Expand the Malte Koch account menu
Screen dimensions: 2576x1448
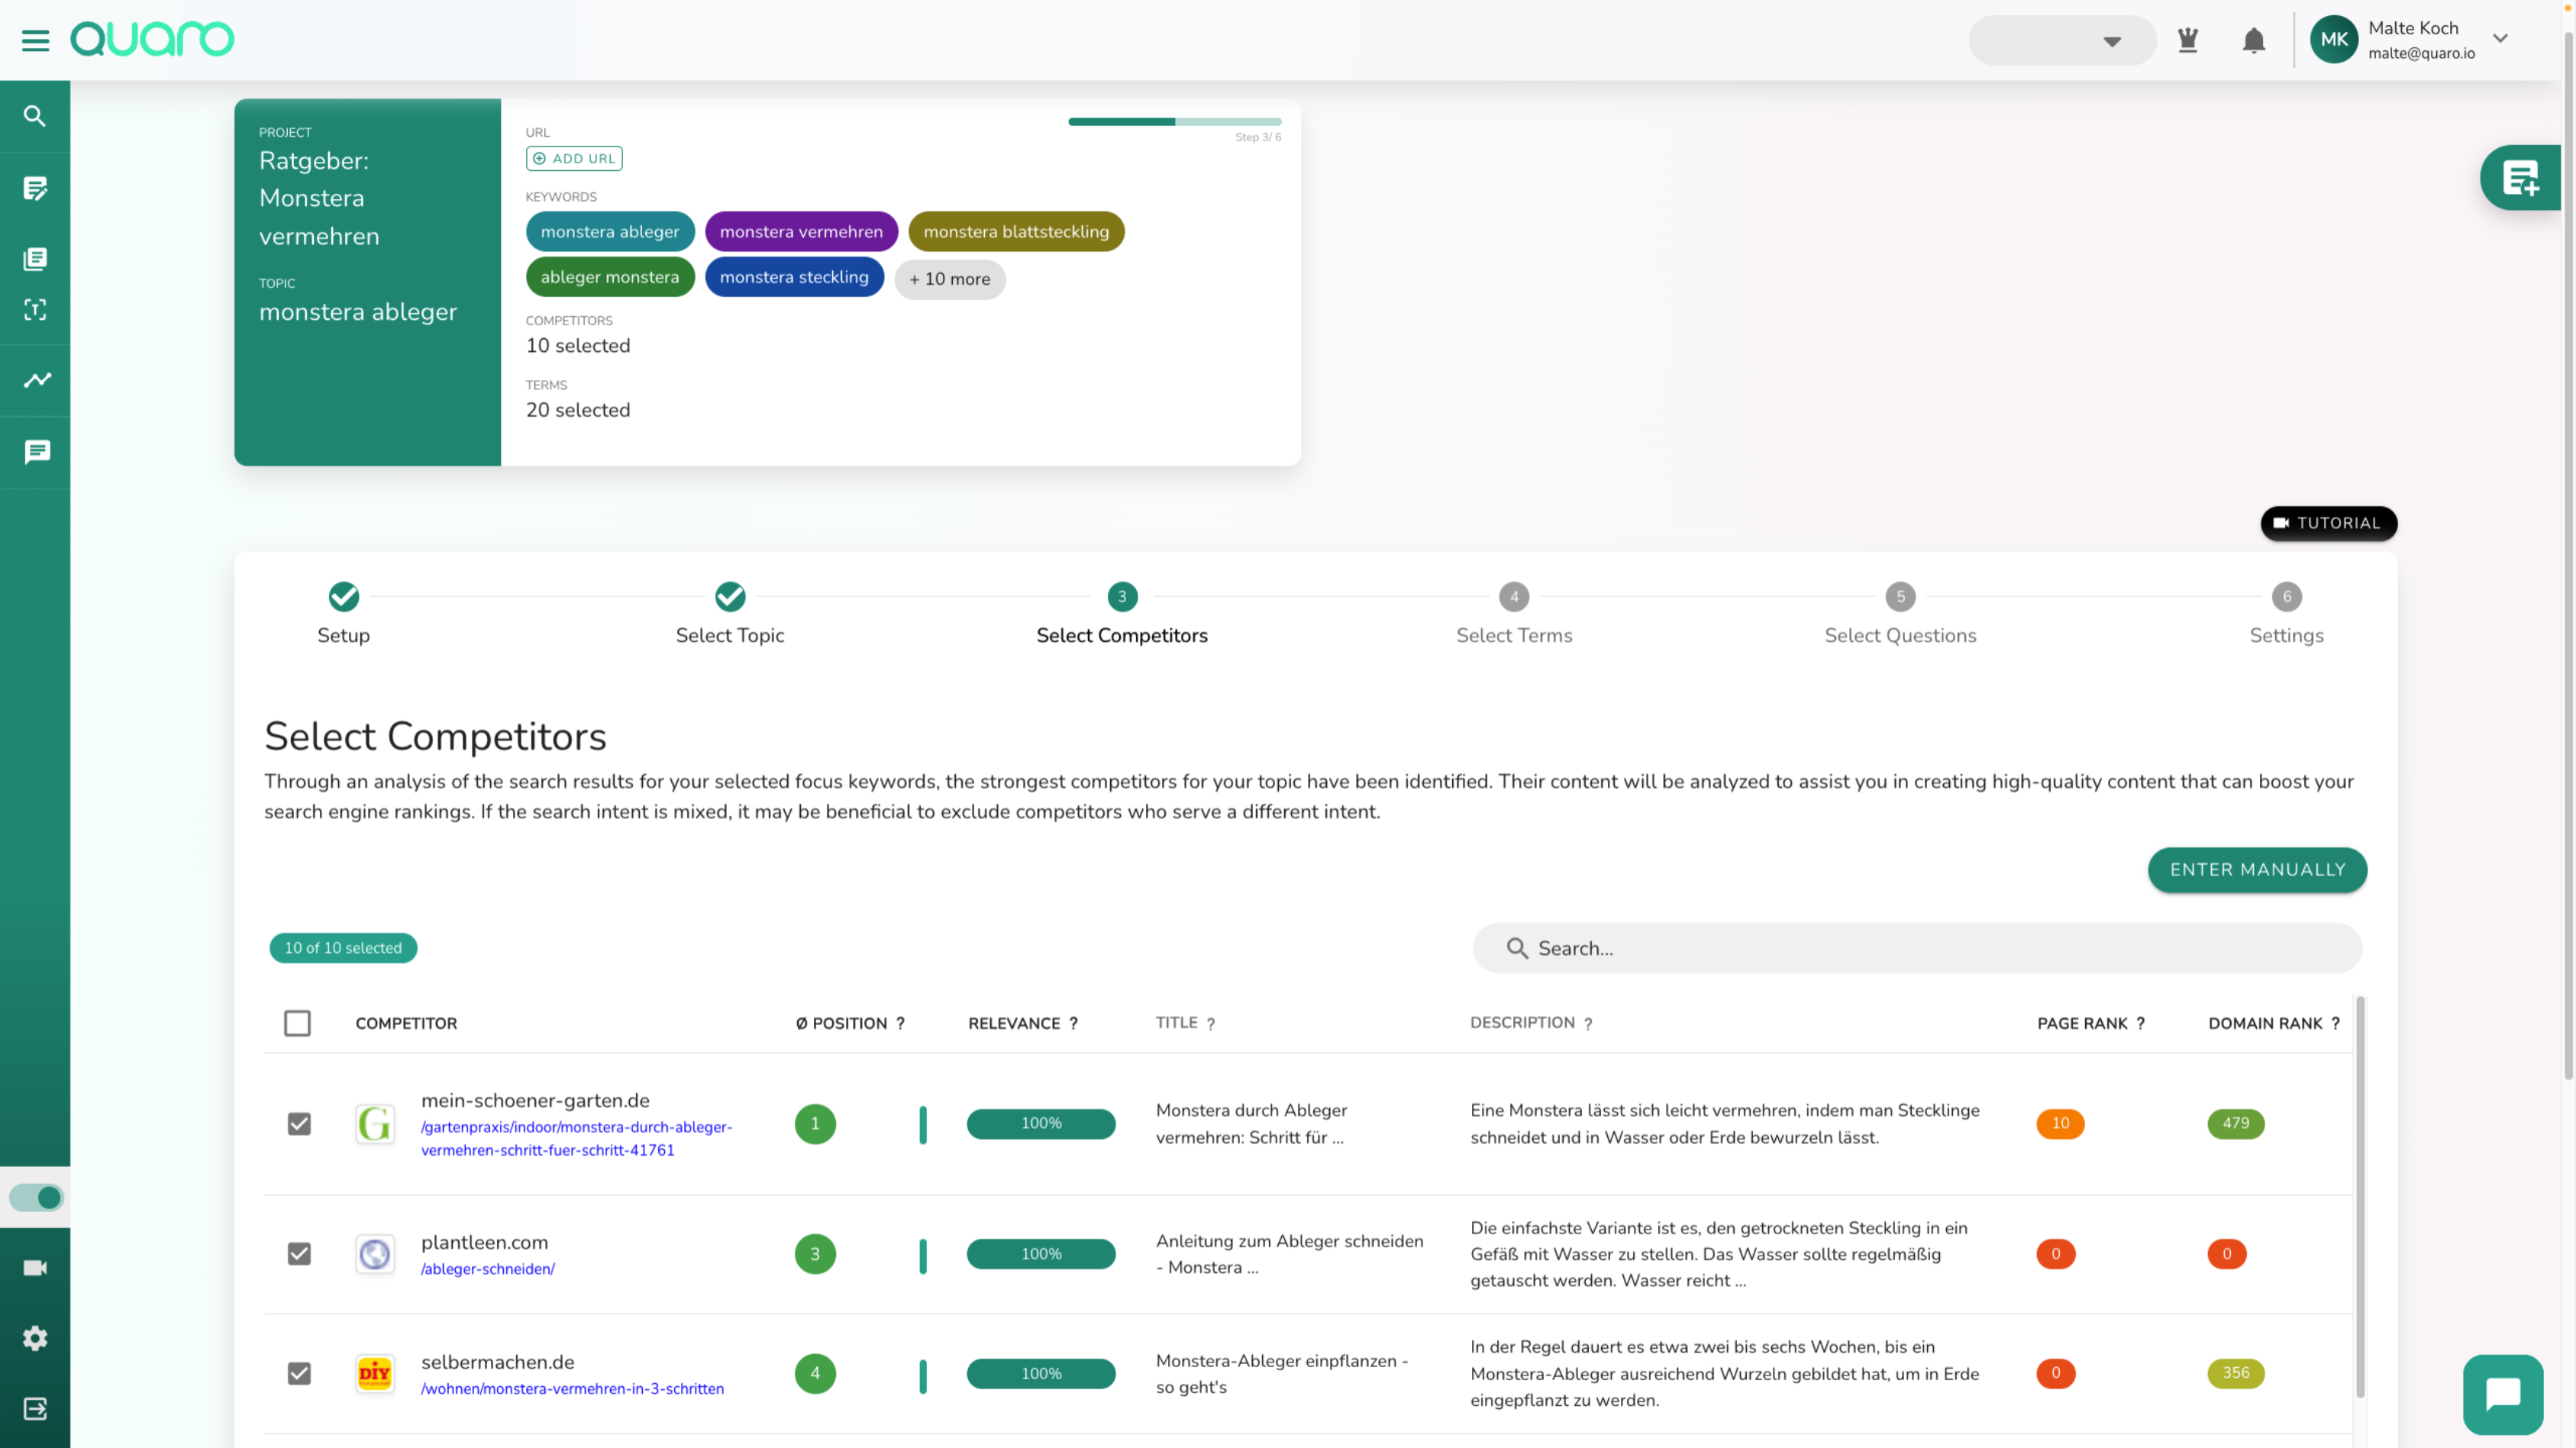2500,39
